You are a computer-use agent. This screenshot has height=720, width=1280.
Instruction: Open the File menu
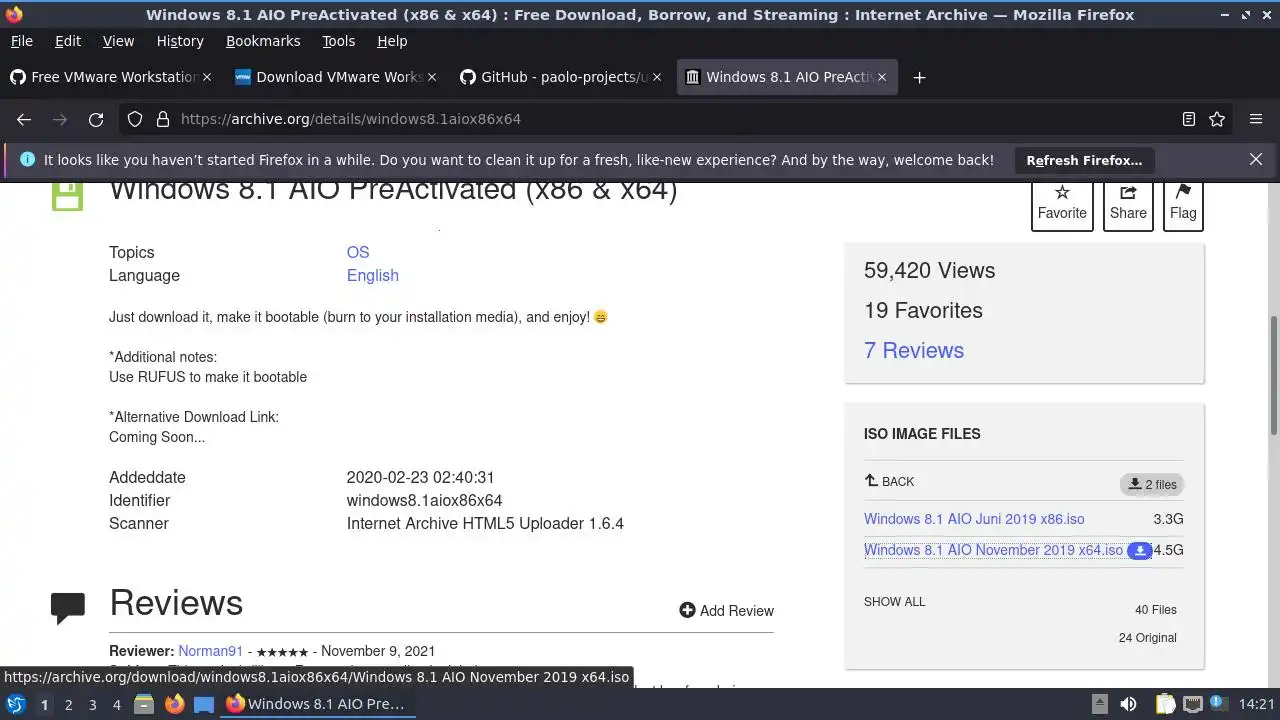pos(21,41)
